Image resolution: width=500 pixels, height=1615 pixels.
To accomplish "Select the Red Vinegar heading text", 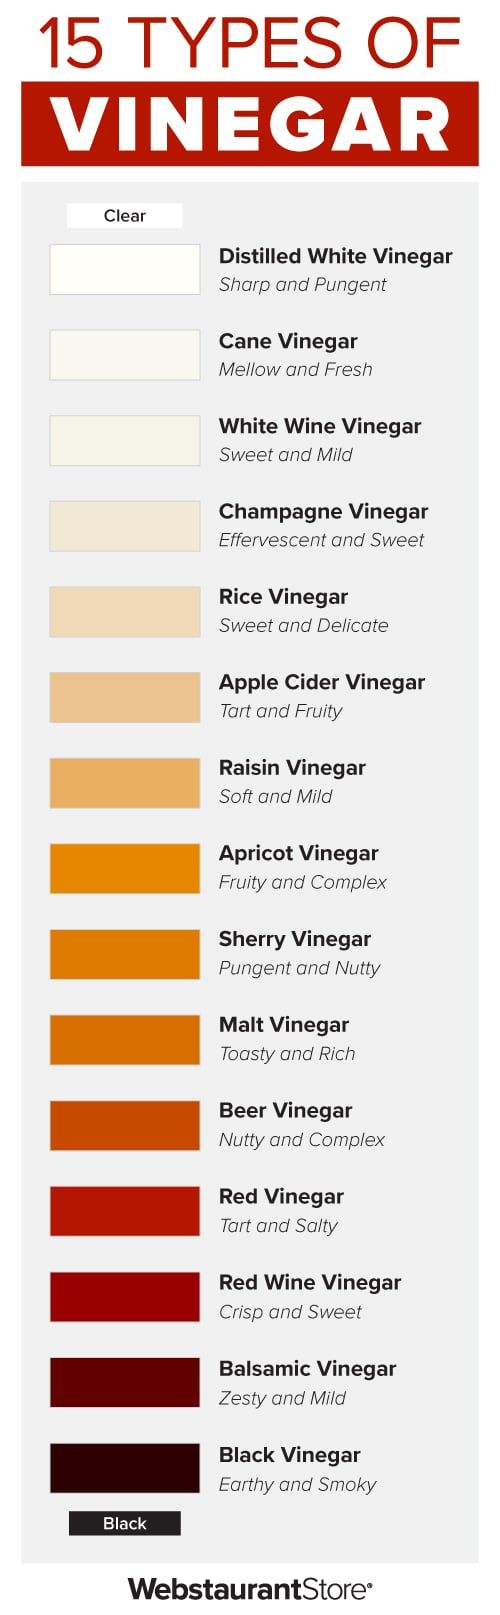I will coord(281,1197).
